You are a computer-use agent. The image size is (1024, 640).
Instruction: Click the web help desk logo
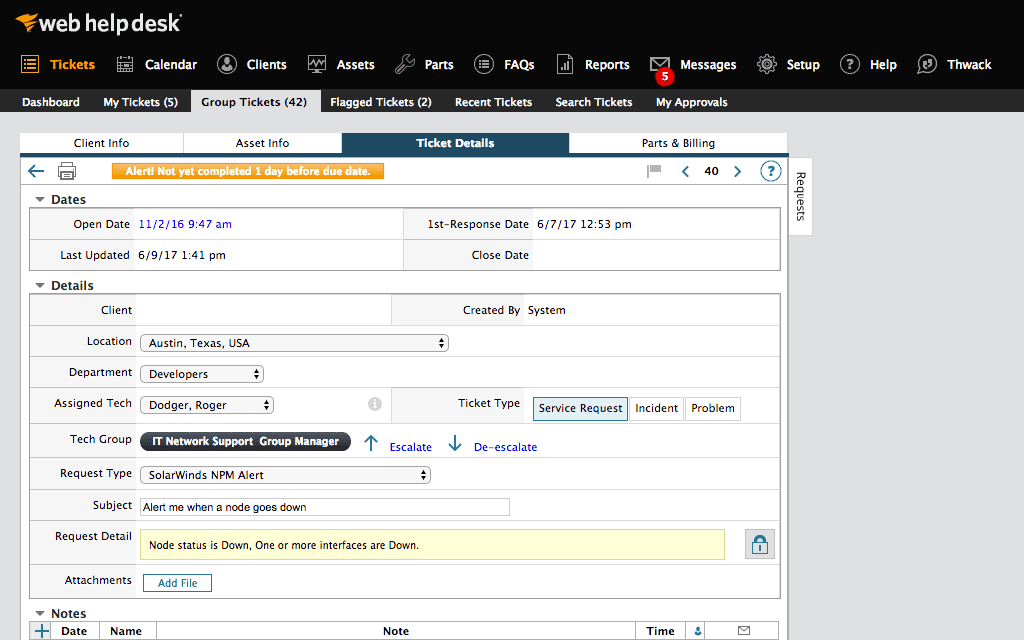99,23
